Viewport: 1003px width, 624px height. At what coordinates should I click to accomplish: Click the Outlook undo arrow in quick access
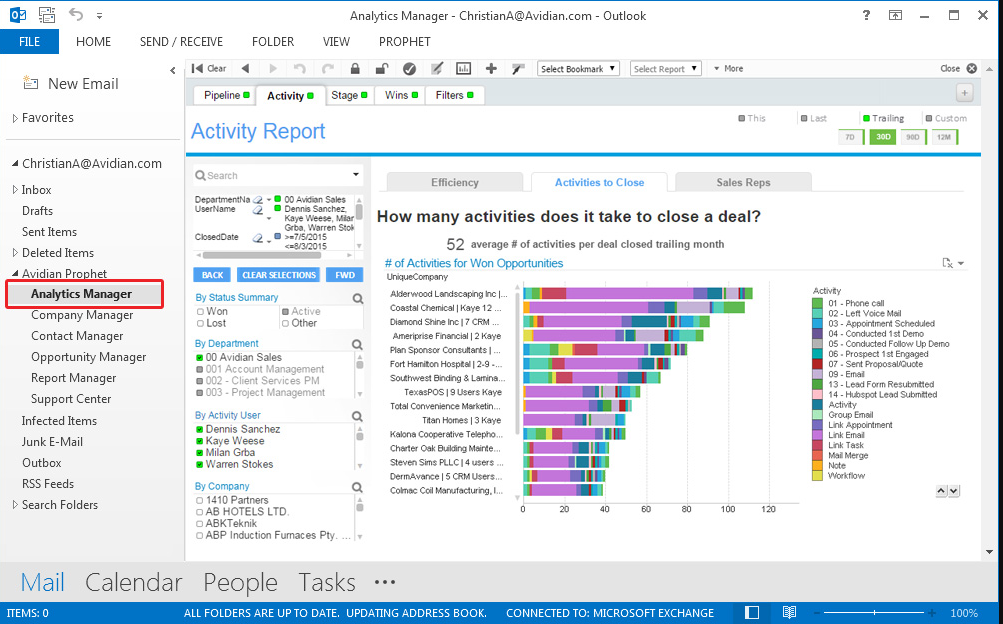click(75, 14)
